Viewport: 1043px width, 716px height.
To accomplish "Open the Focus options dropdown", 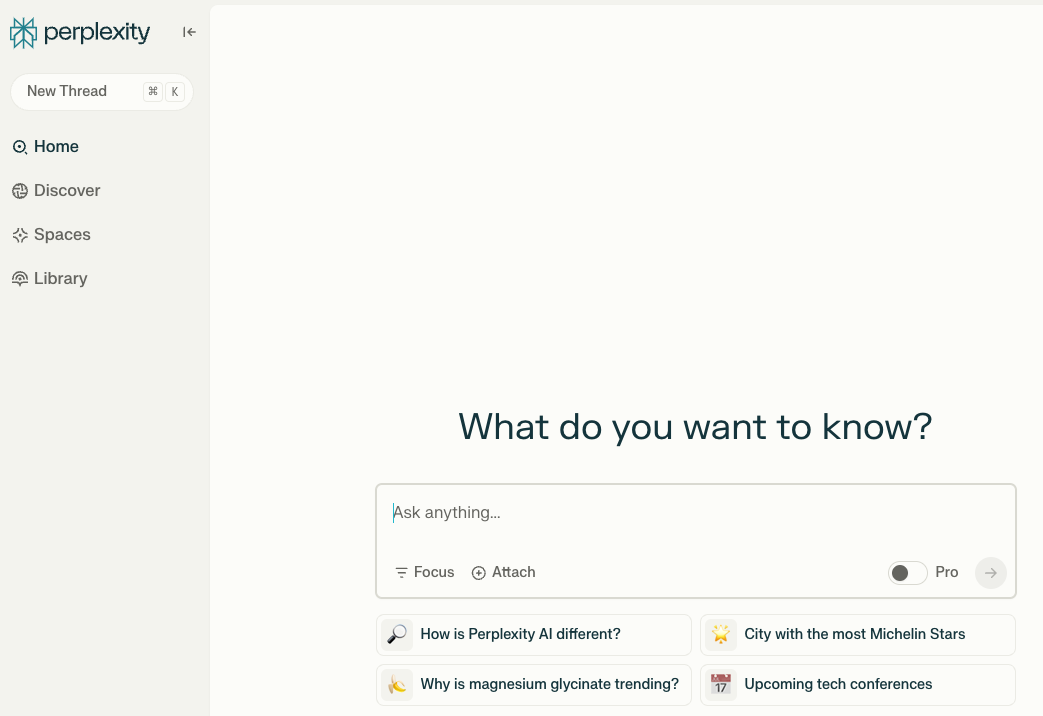I will [x=424, y=572].
